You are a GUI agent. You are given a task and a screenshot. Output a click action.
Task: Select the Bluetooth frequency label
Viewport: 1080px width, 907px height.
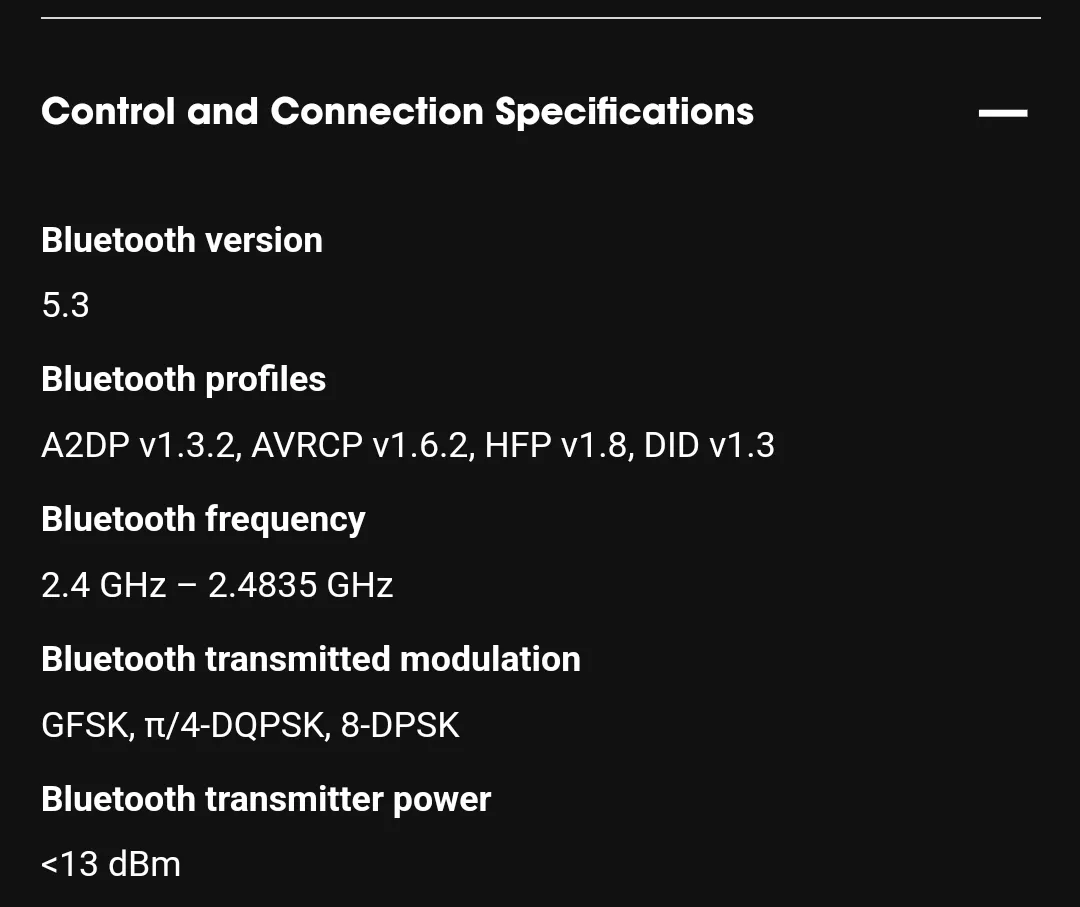coord(203,519)
